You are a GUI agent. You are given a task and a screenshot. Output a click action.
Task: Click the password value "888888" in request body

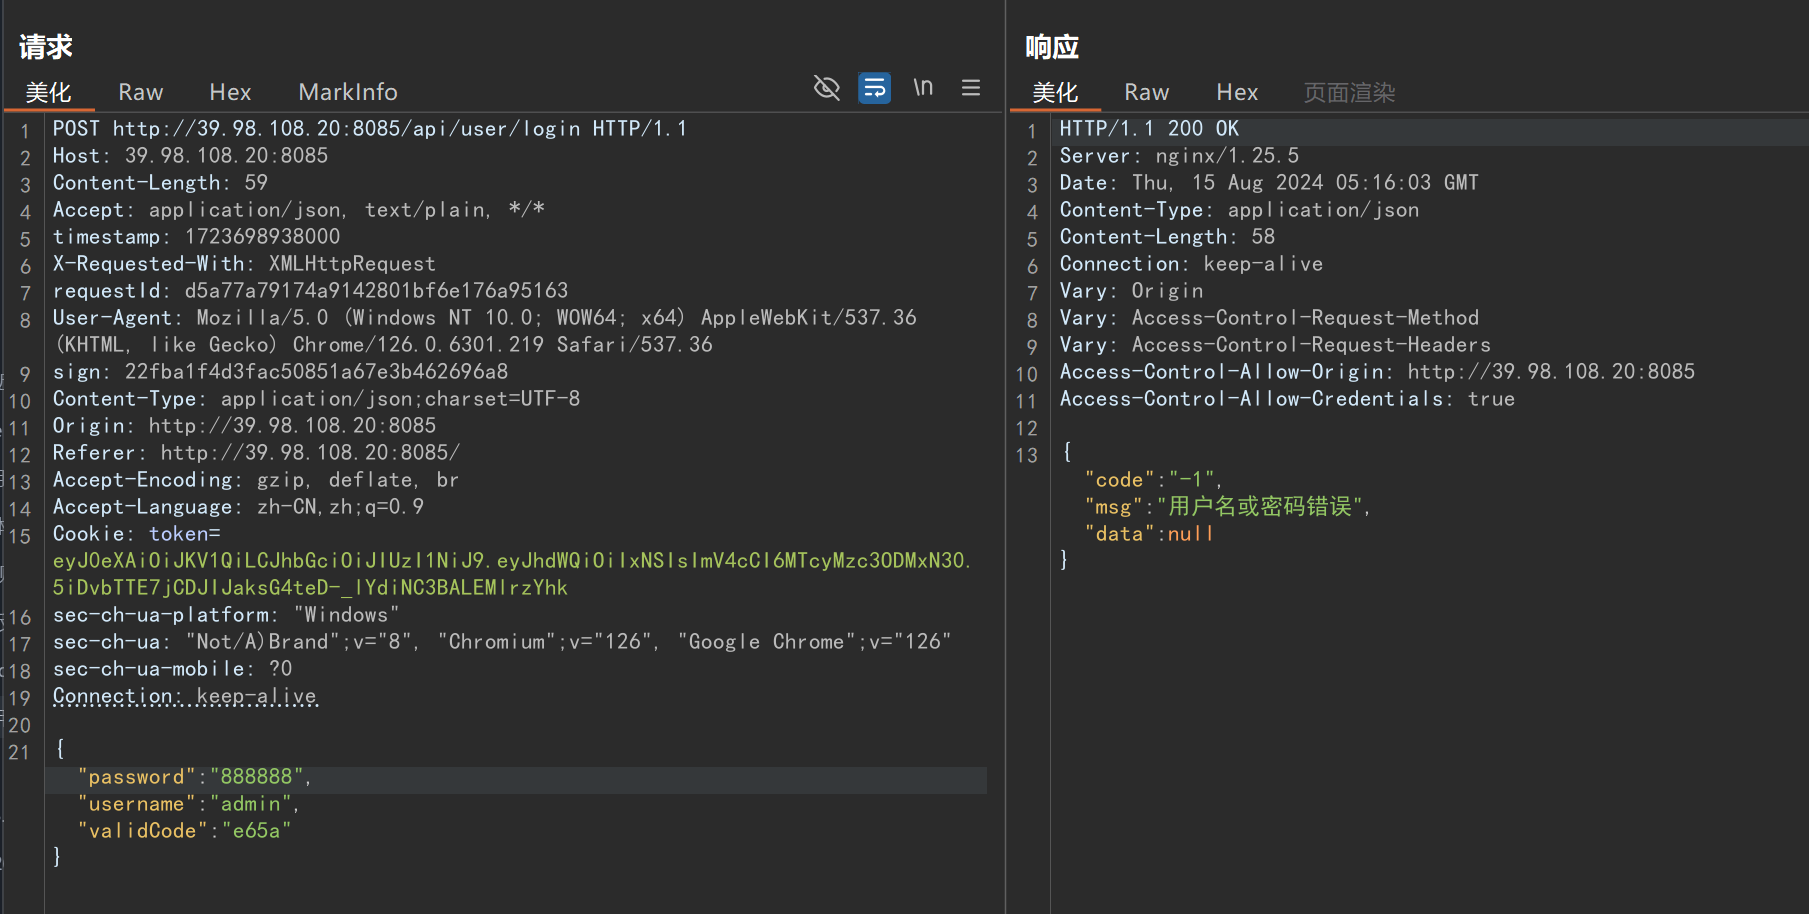pyautogui.click(x=257, y=777)
